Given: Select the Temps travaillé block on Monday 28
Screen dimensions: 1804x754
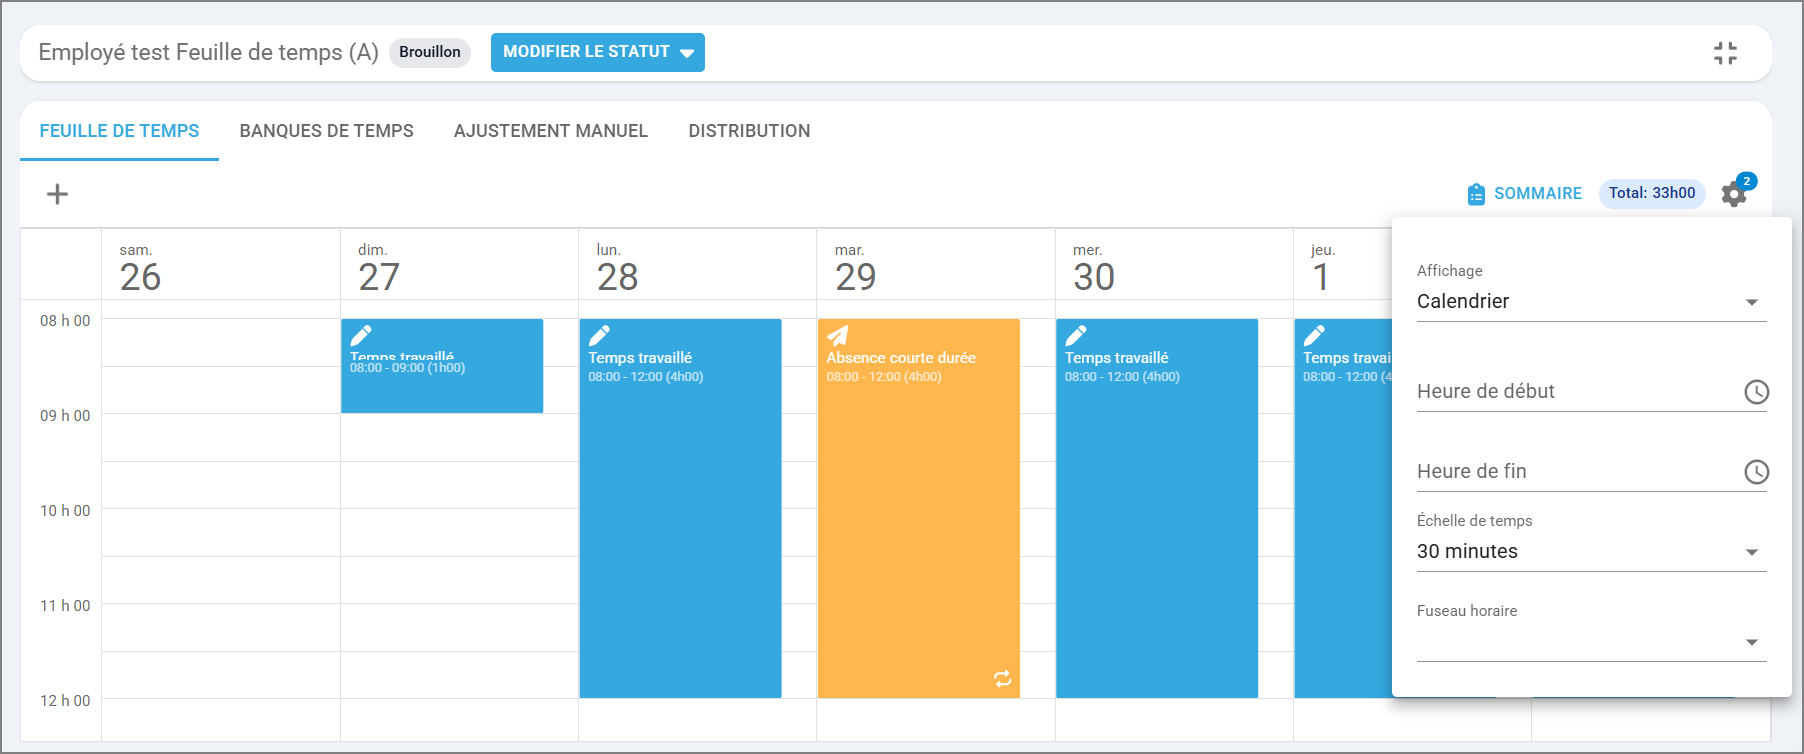Looking at the screenshot, I should [680, 508].
